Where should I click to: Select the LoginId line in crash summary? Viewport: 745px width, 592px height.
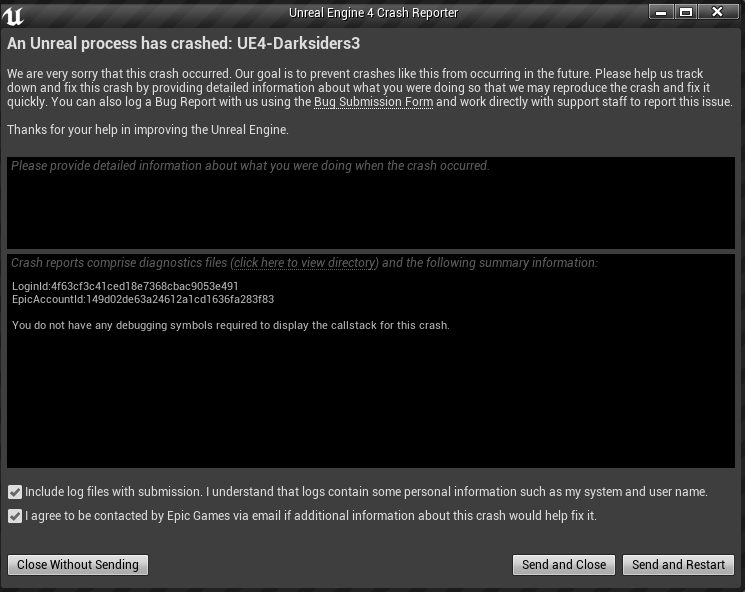125,286
